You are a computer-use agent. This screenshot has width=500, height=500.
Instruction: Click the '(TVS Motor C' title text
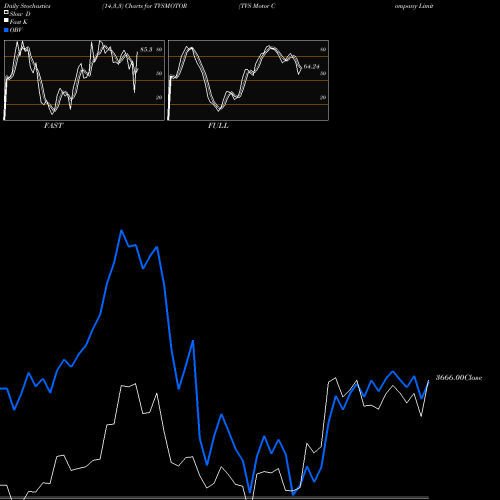tap(257, 6)
